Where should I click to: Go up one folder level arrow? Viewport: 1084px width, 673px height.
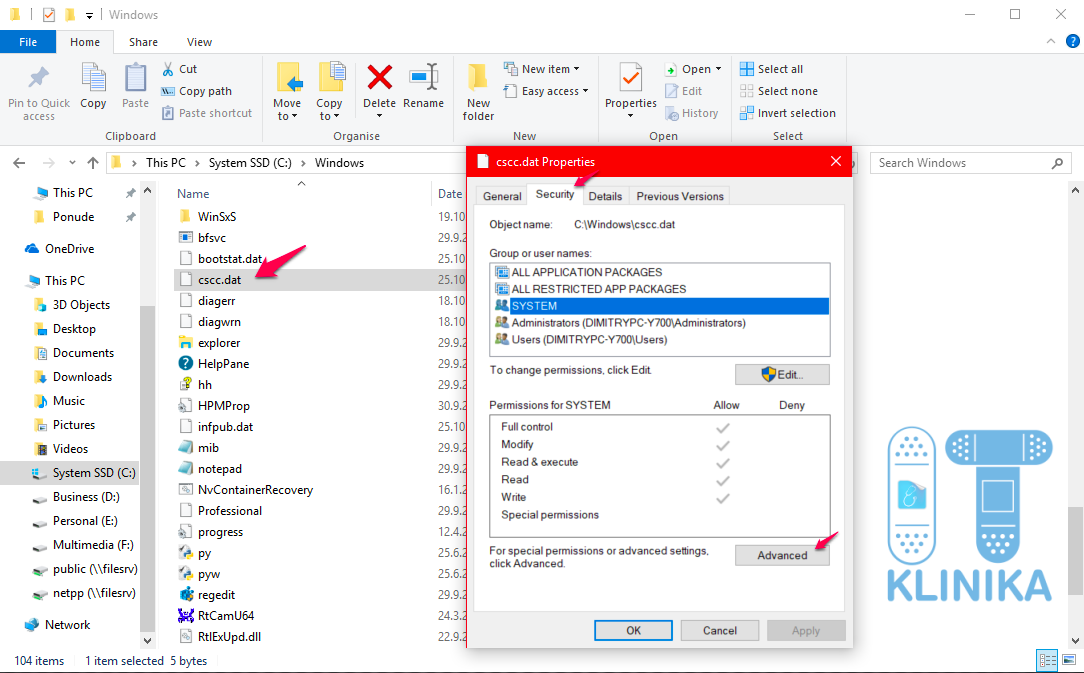[x=93, y=163]
